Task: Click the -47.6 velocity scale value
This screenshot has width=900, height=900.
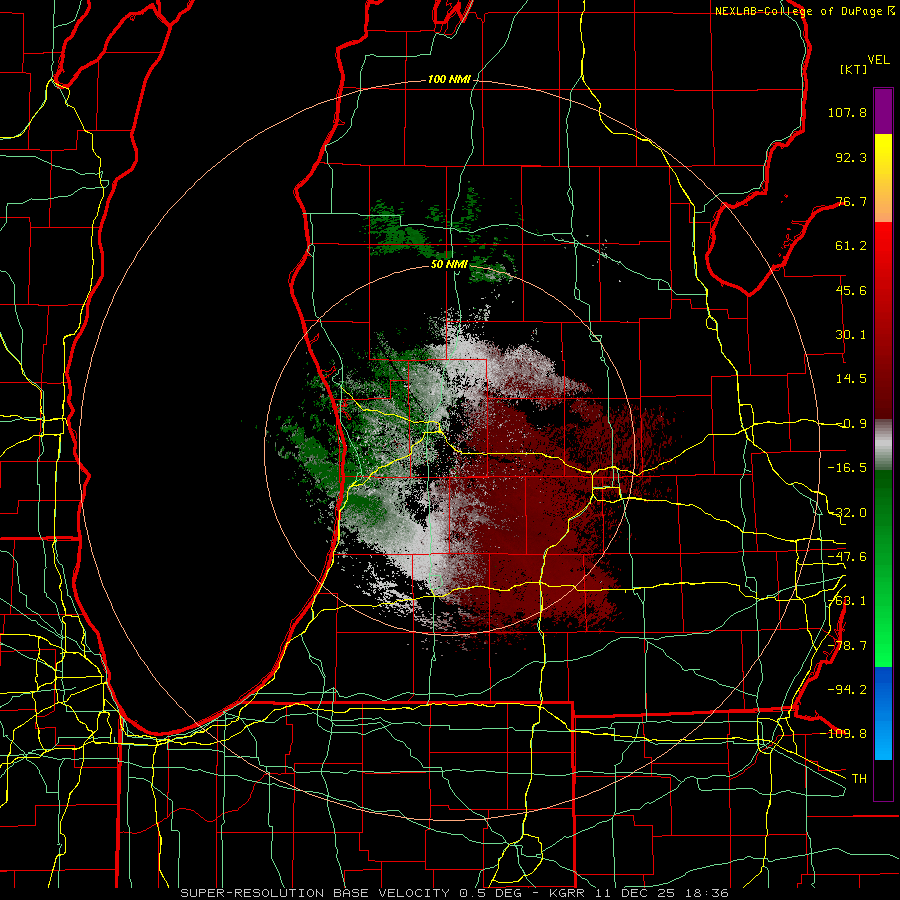Action: [x=847, y=557]
